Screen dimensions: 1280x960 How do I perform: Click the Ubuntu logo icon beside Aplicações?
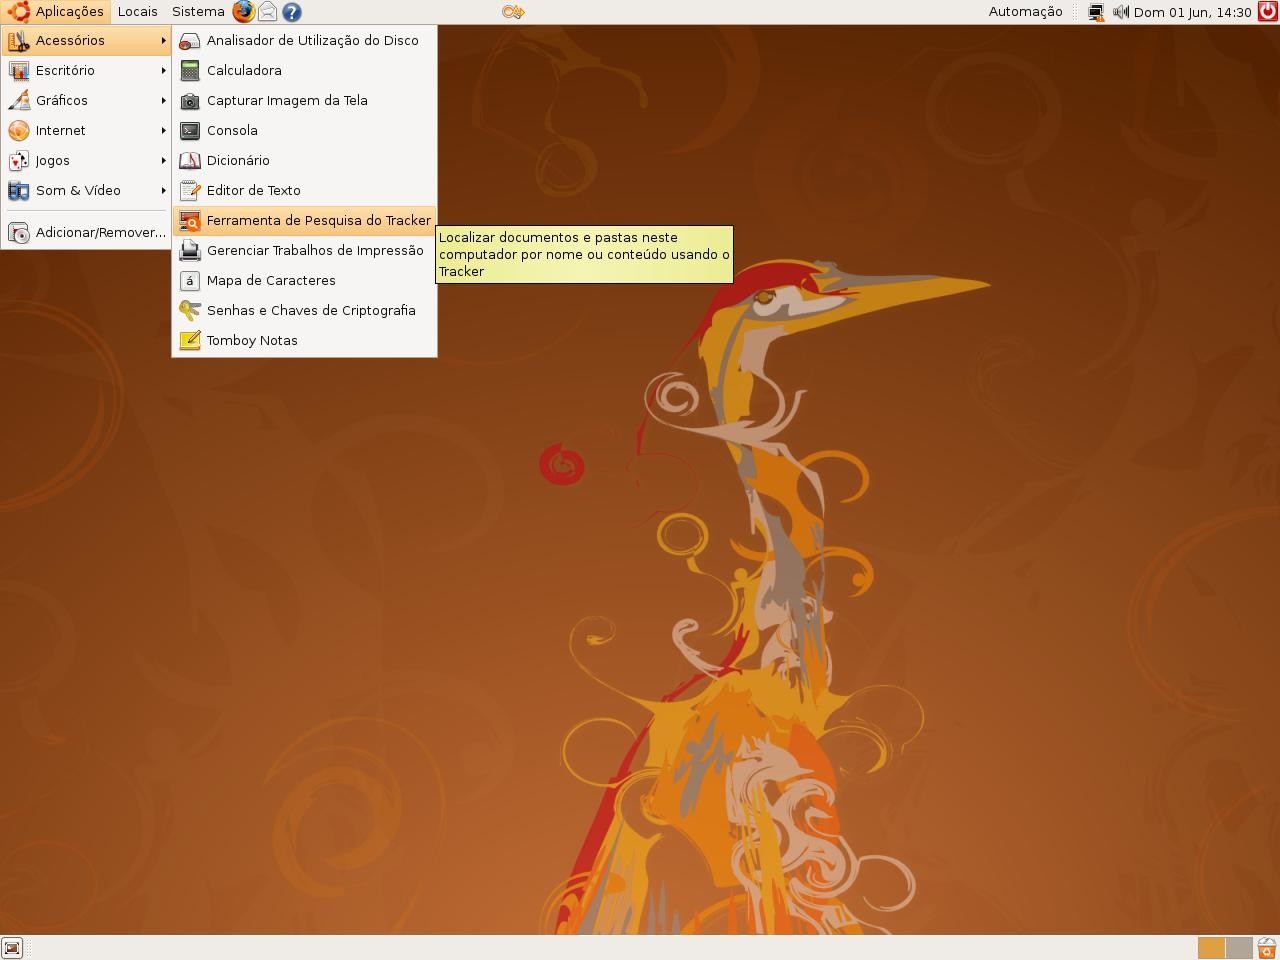(18, 12)
